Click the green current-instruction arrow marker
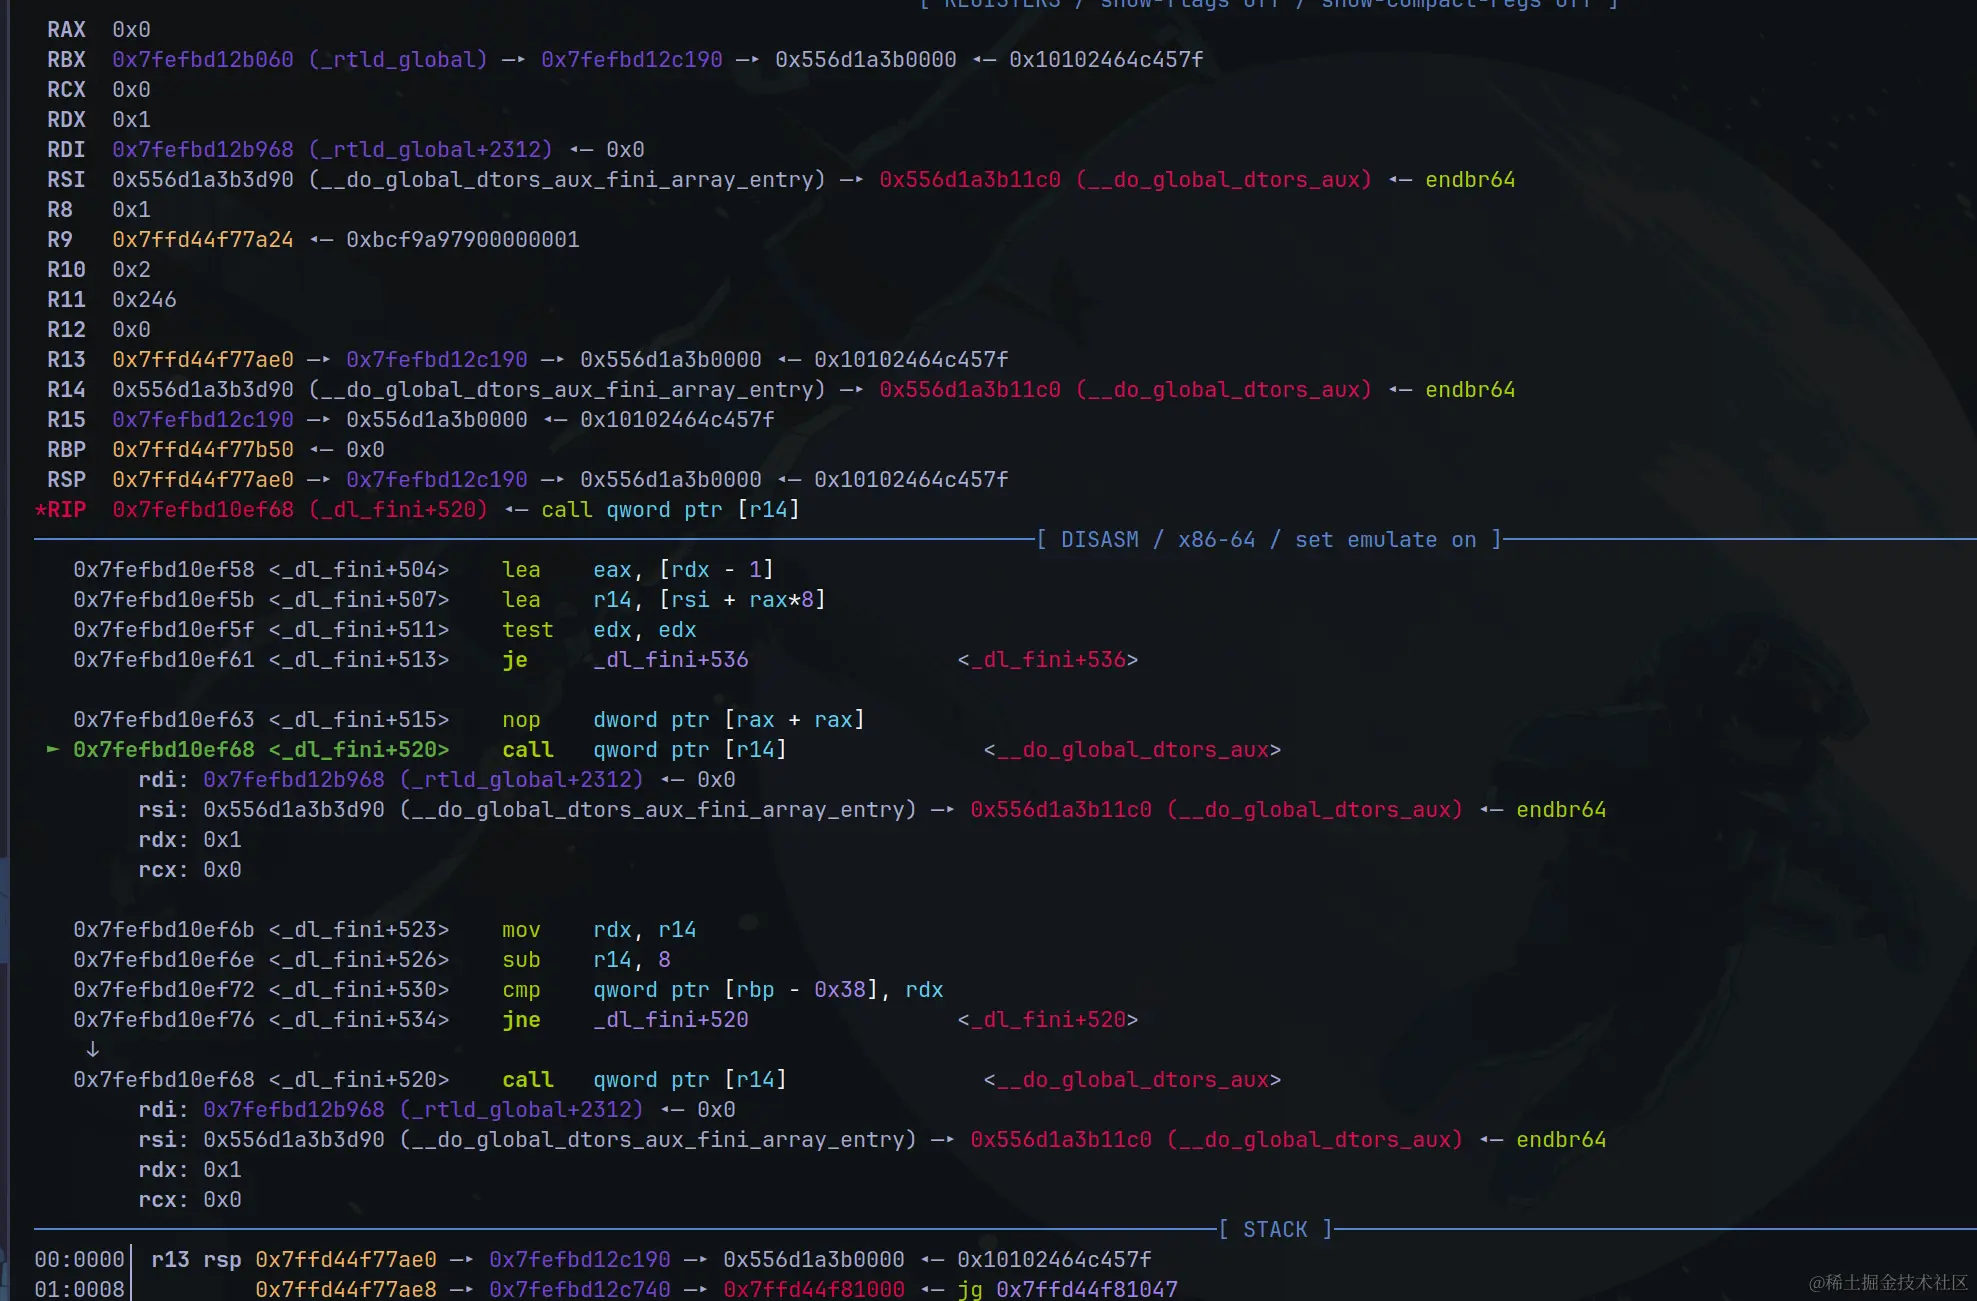 click(52, 749)
